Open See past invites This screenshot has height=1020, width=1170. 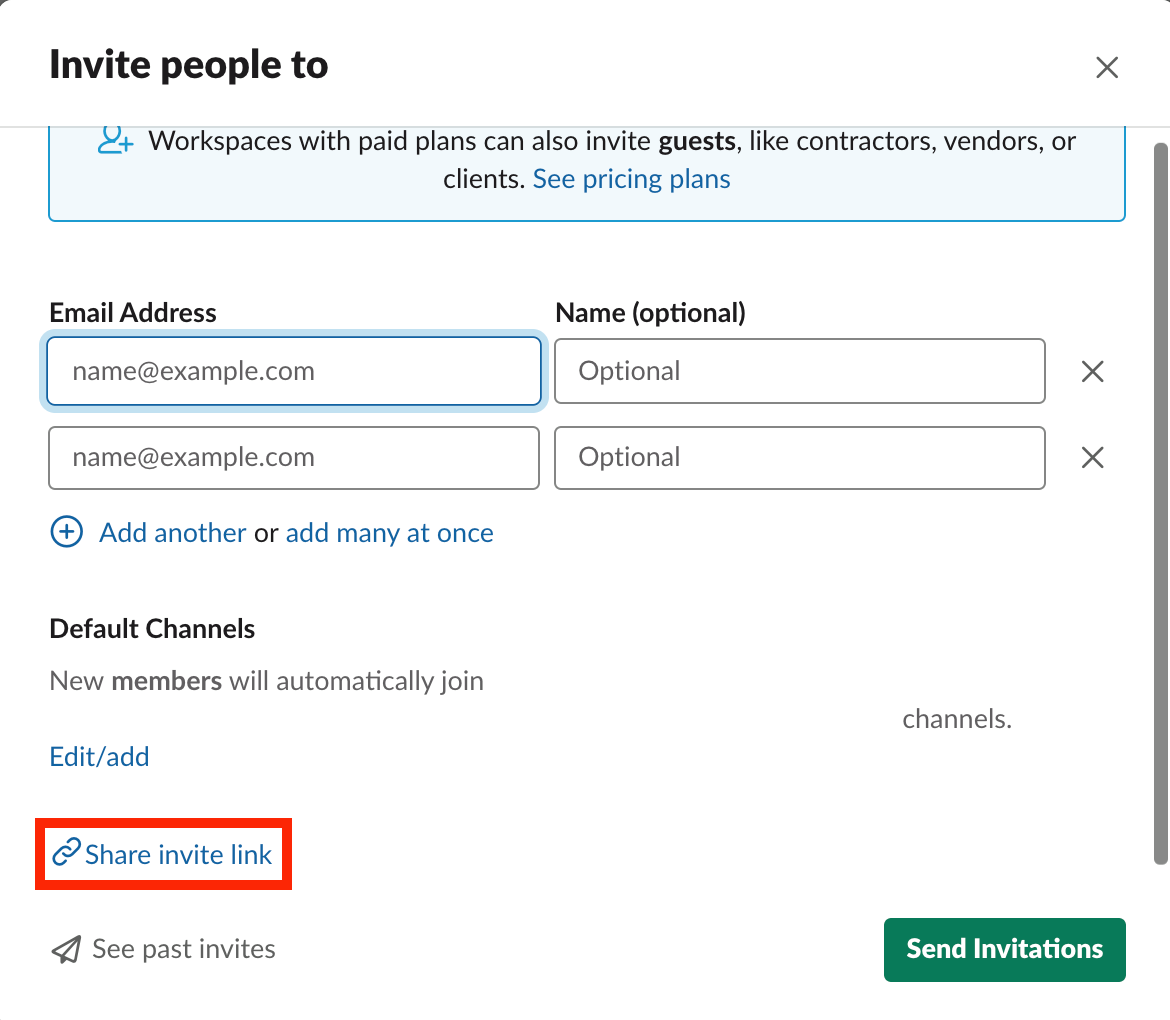tap(183, 949)
